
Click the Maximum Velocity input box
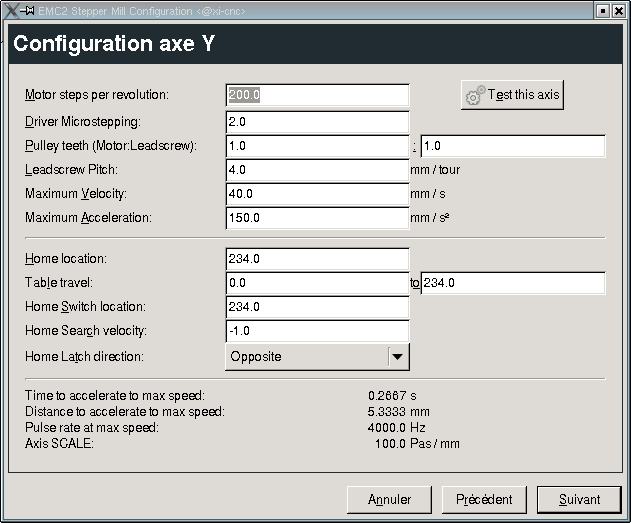tap(318, 194)
